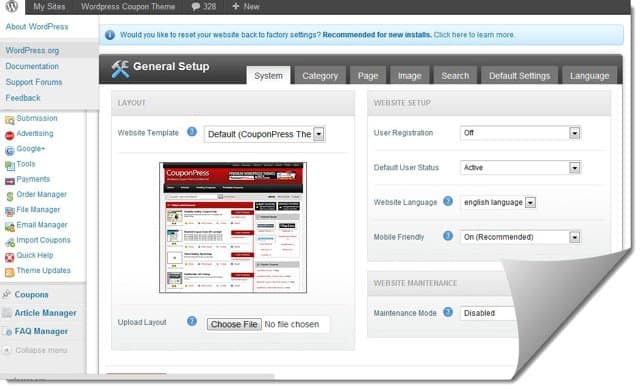Open the Feedback link
Screen dimensions: 640x389
click(23, 98)
